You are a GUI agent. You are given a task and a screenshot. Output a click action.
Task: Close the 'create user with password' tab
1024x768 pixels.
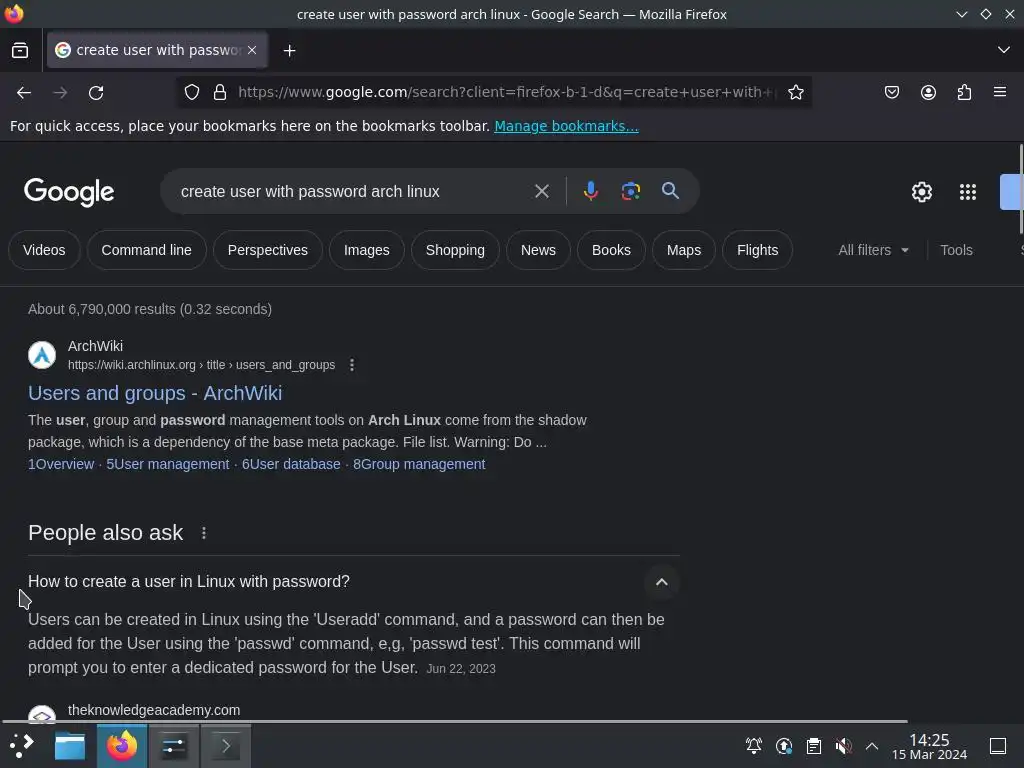click(252, 50)
